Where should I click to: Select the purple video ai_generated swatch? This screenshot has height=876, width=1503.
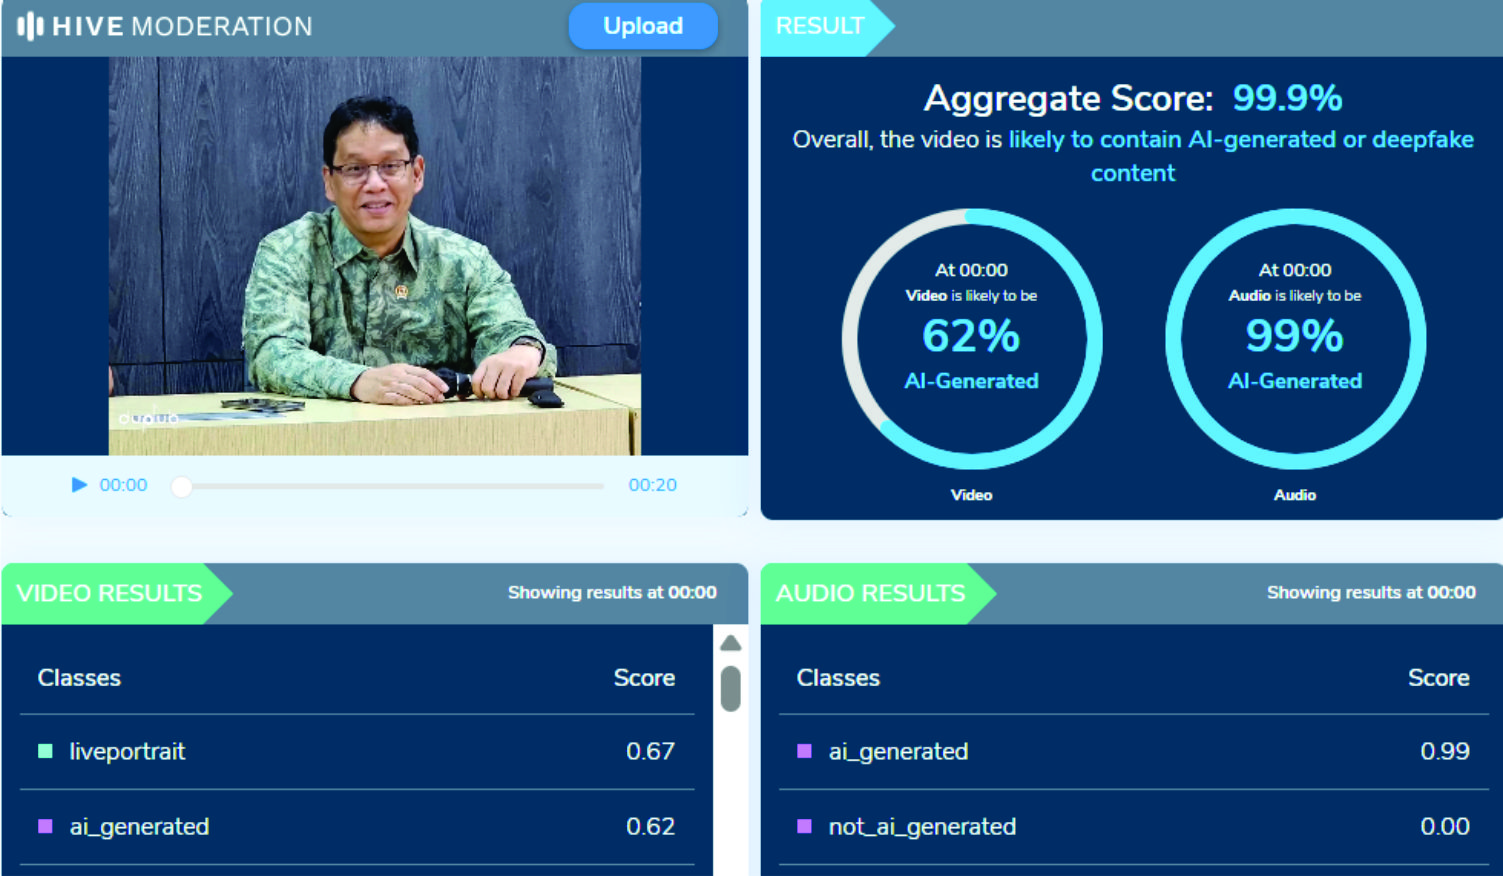(45, 826)
